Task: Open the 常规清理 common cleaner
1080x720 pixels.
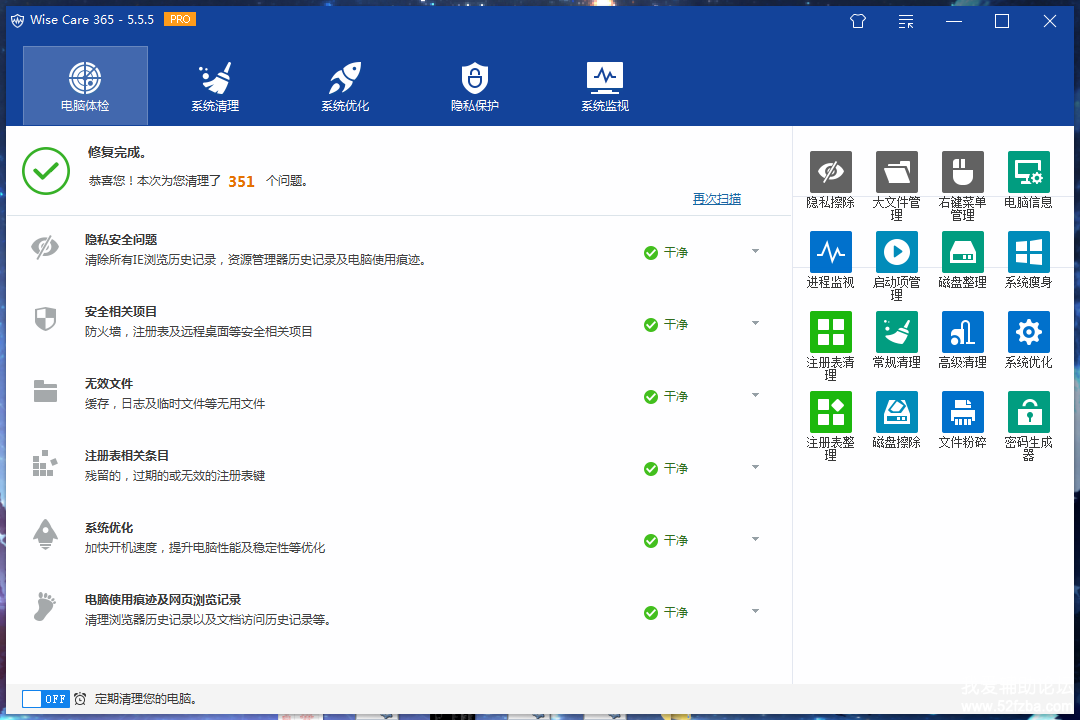Action: (x=897, y=332)
